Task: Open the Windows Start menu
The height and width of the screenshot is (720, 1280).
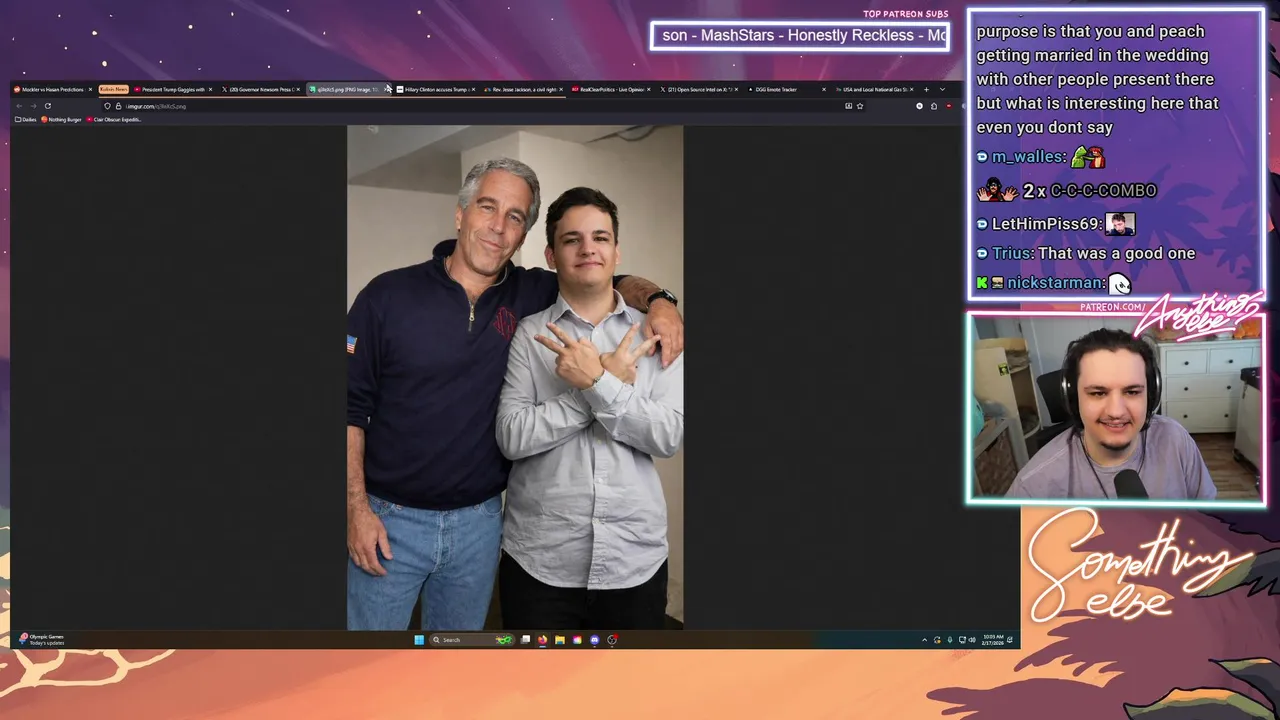Action: point(419,640)
